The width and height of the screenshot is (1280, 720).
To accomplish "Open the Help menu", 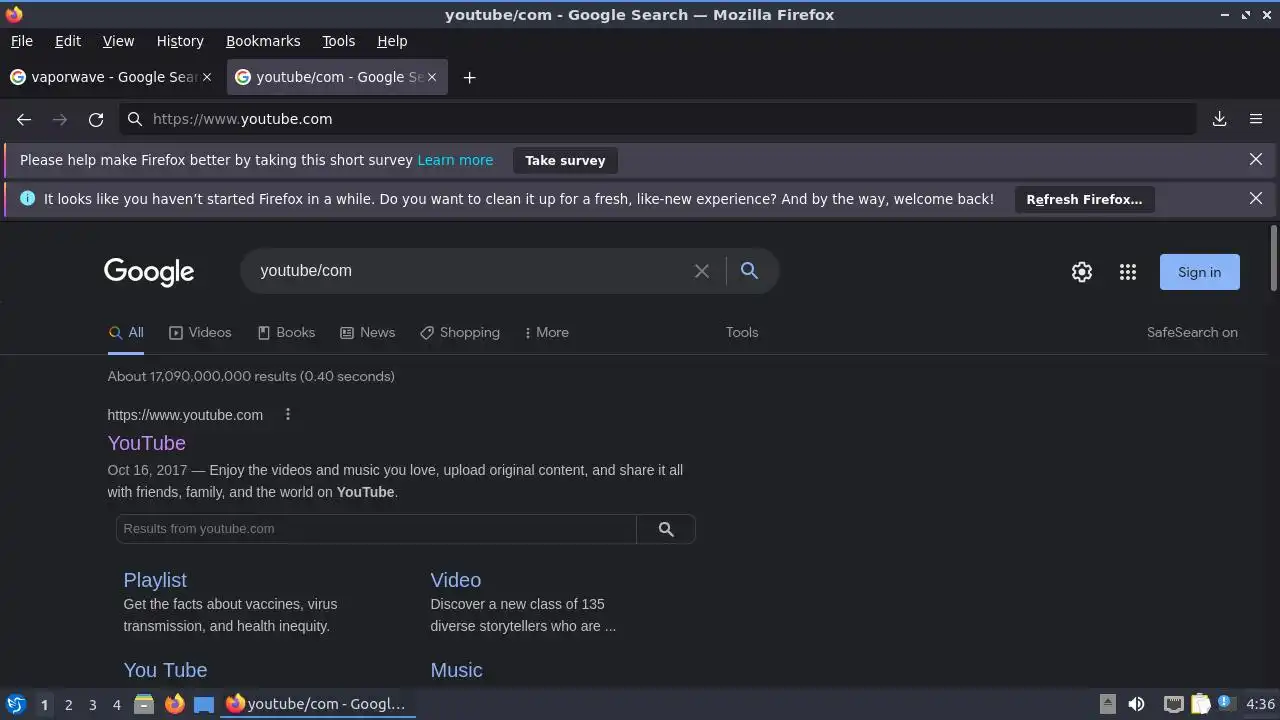I will (392, 41).
